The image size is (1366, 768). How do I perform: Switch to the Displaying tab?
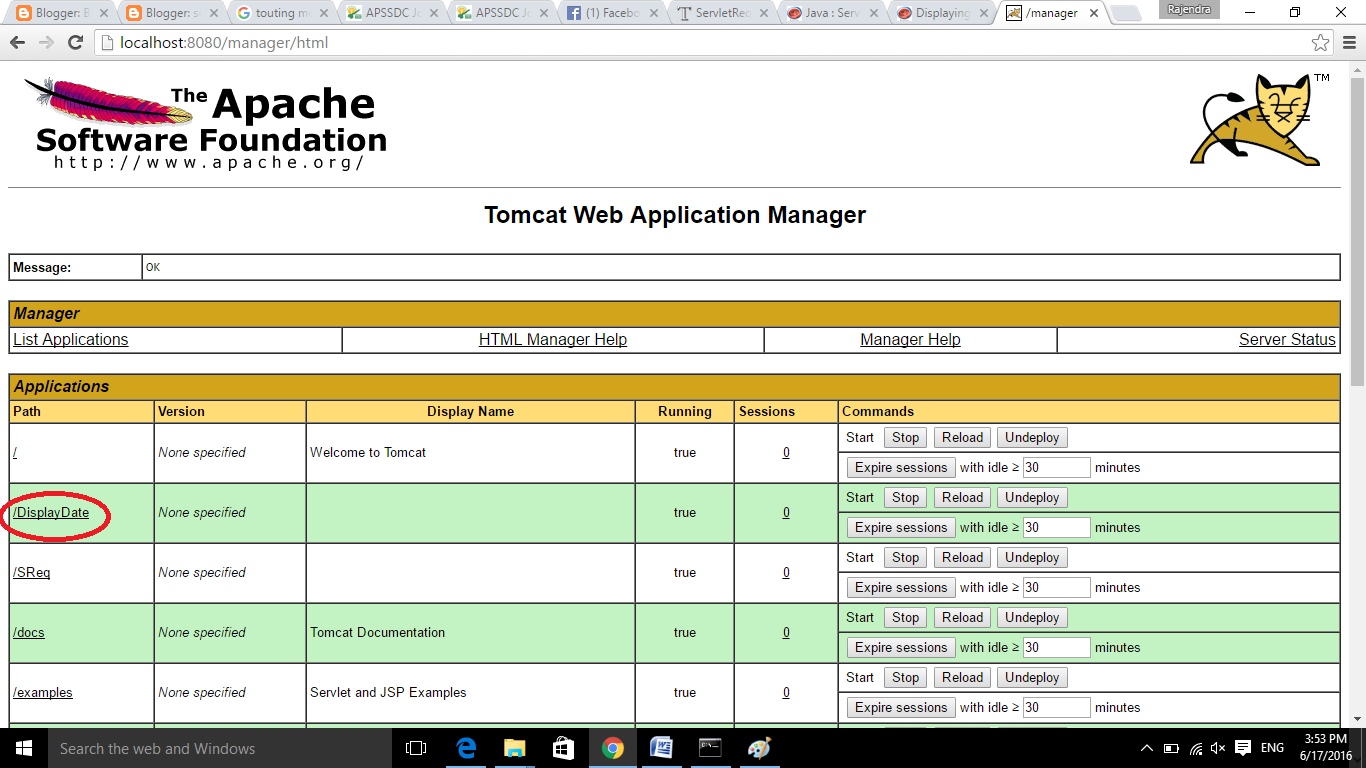[x=942, y=13]
